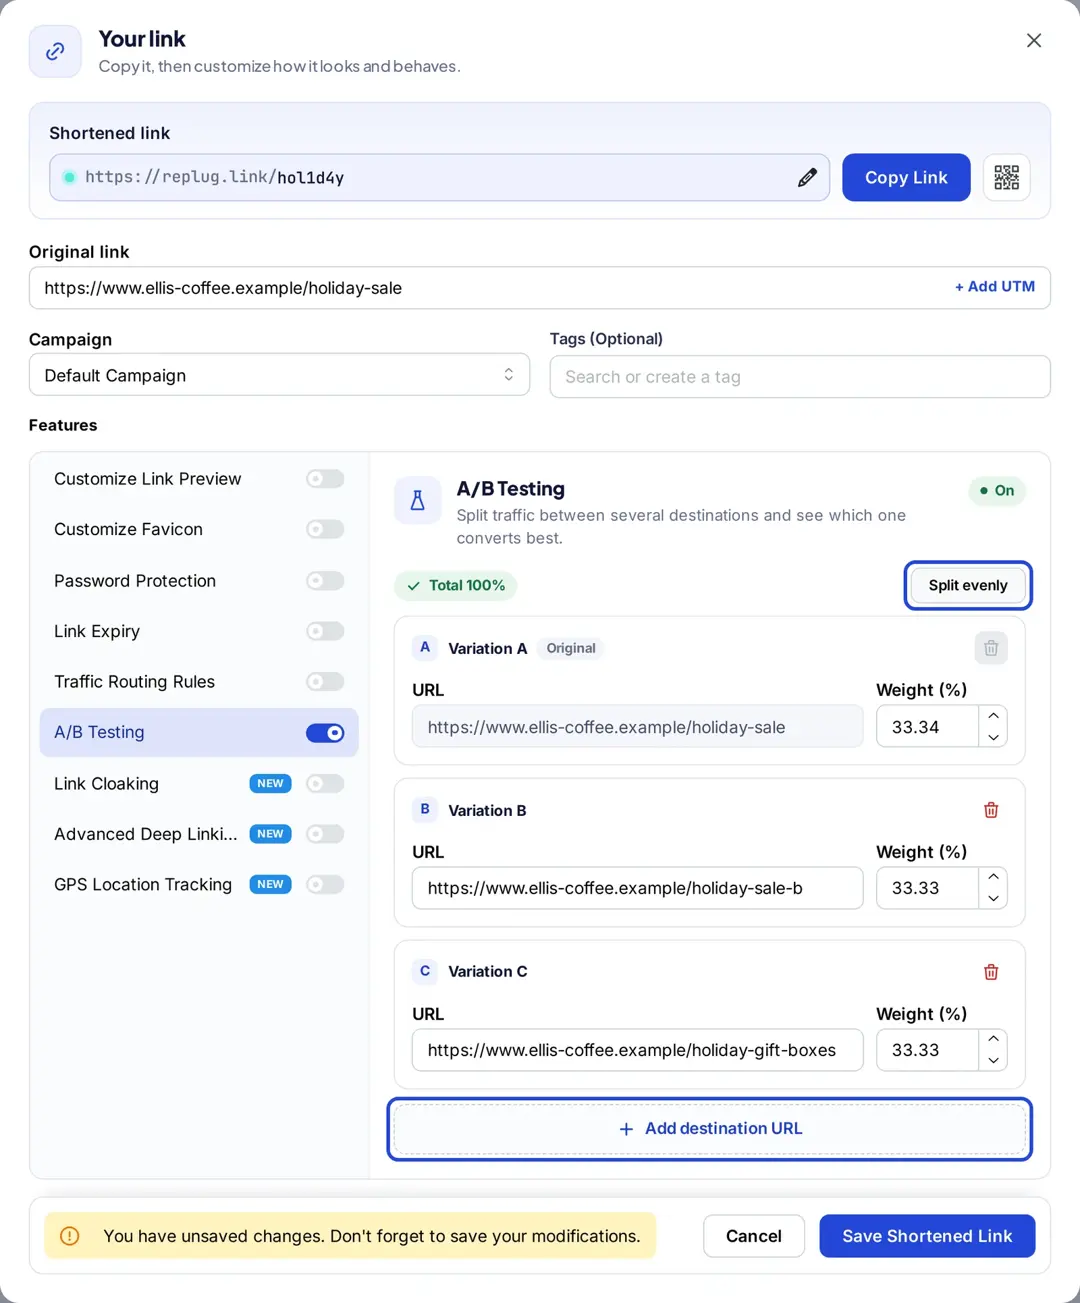Delete Variation C with the trash icon
This screenshot has width=1080, height=1303.
(991, 972)
